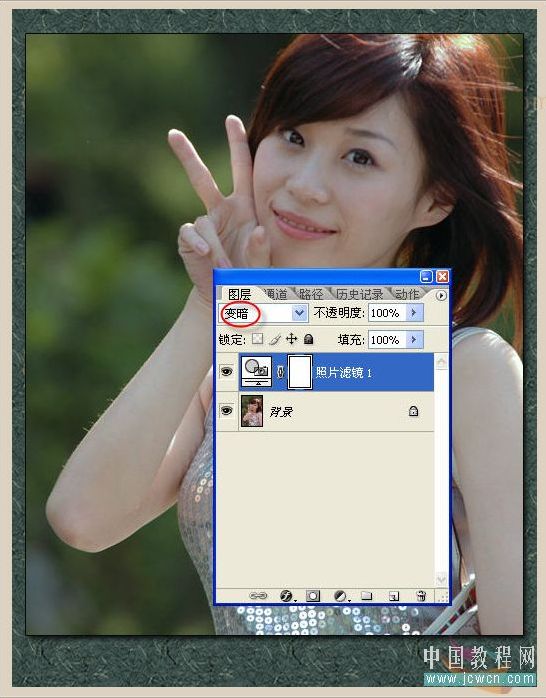Click the photo filter adjustment thumbnail

tap(256, 372)
